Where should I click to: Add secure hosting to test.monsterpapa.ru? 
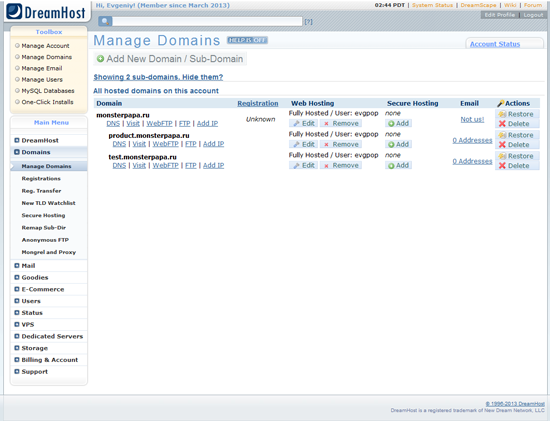click(x=398, y=166)
